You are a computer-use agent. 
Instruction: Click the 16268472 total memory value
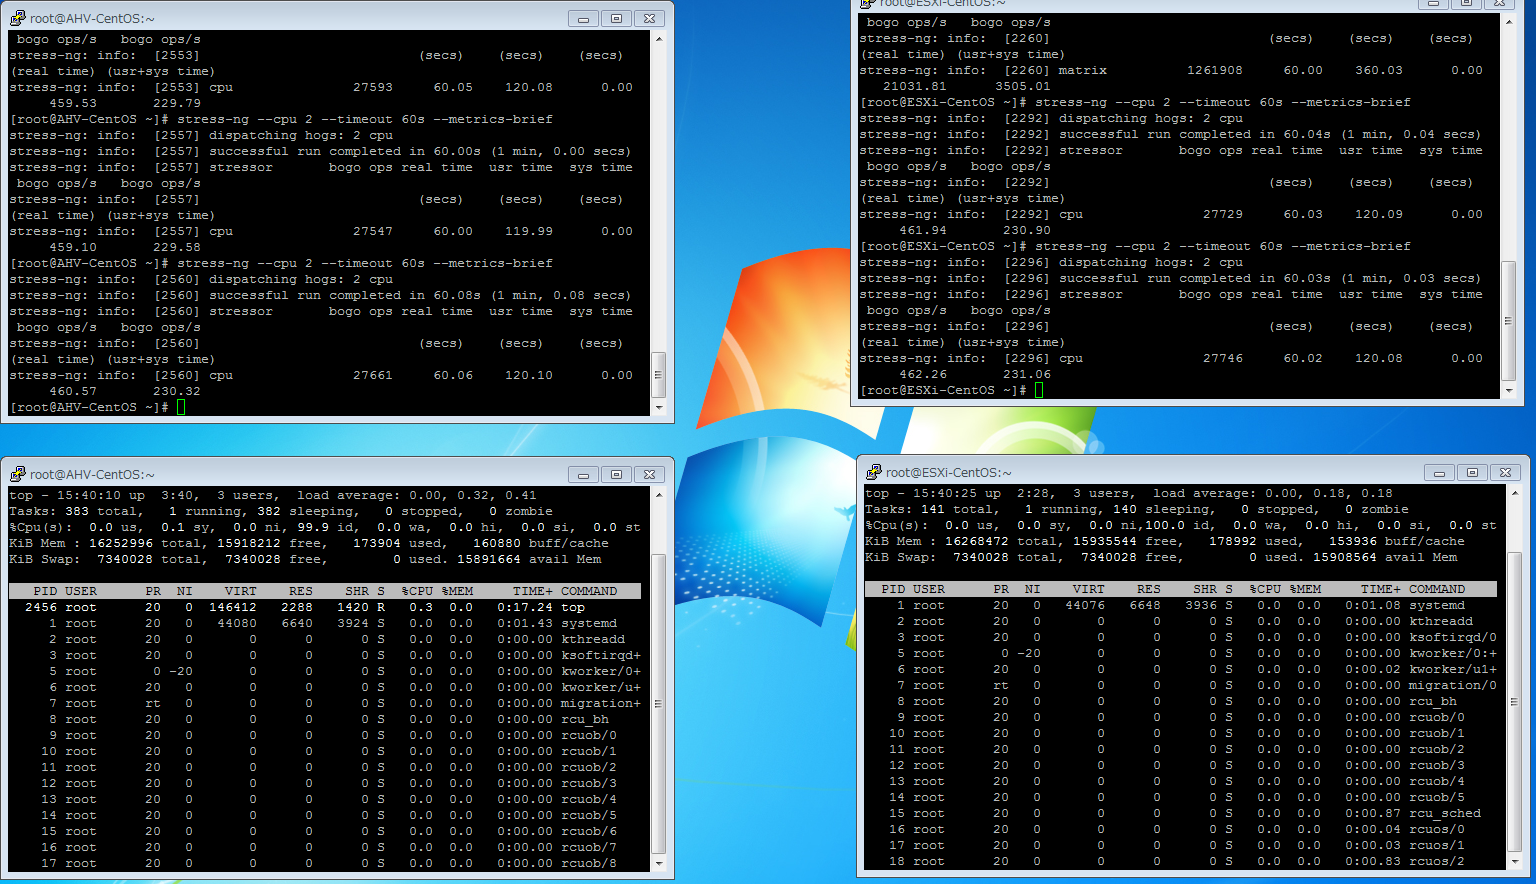tap(977, 541)
